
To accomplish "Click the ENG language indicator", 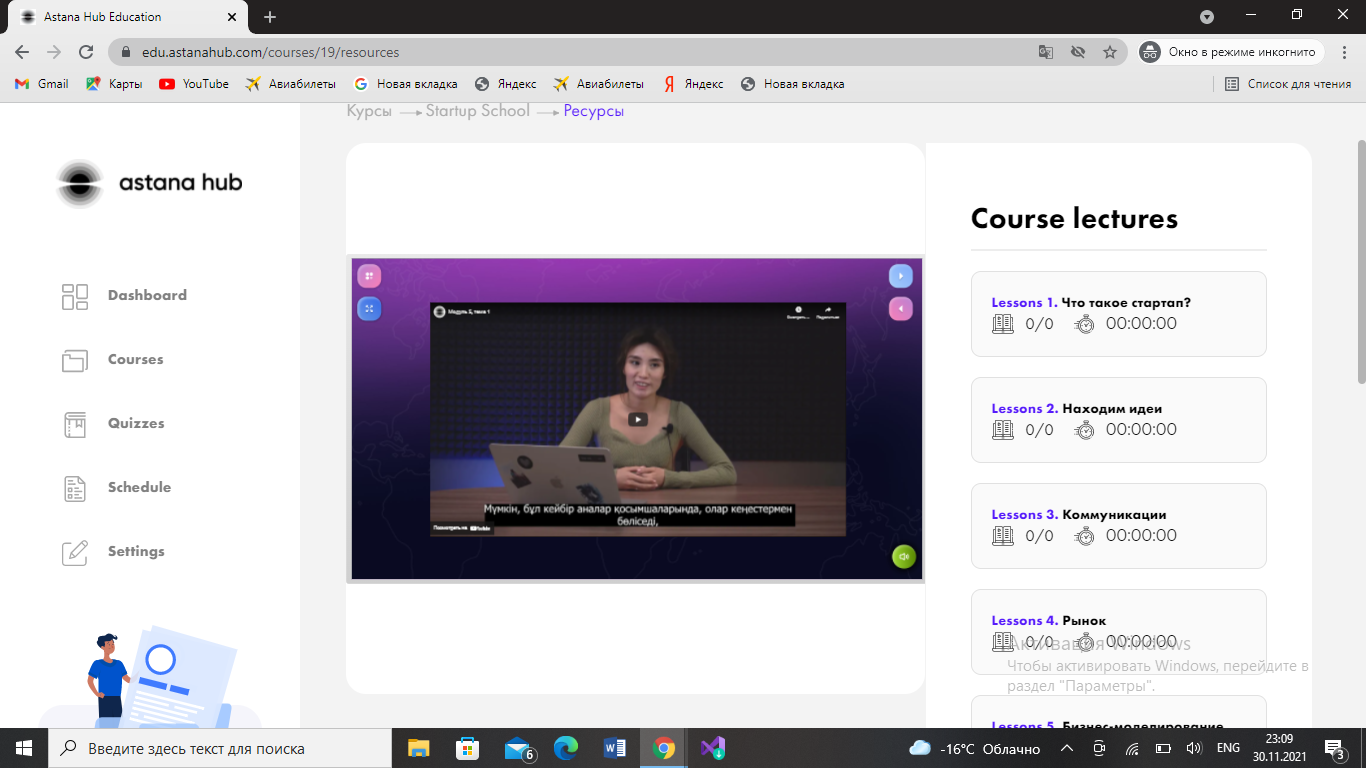I will coord(1228,748).
